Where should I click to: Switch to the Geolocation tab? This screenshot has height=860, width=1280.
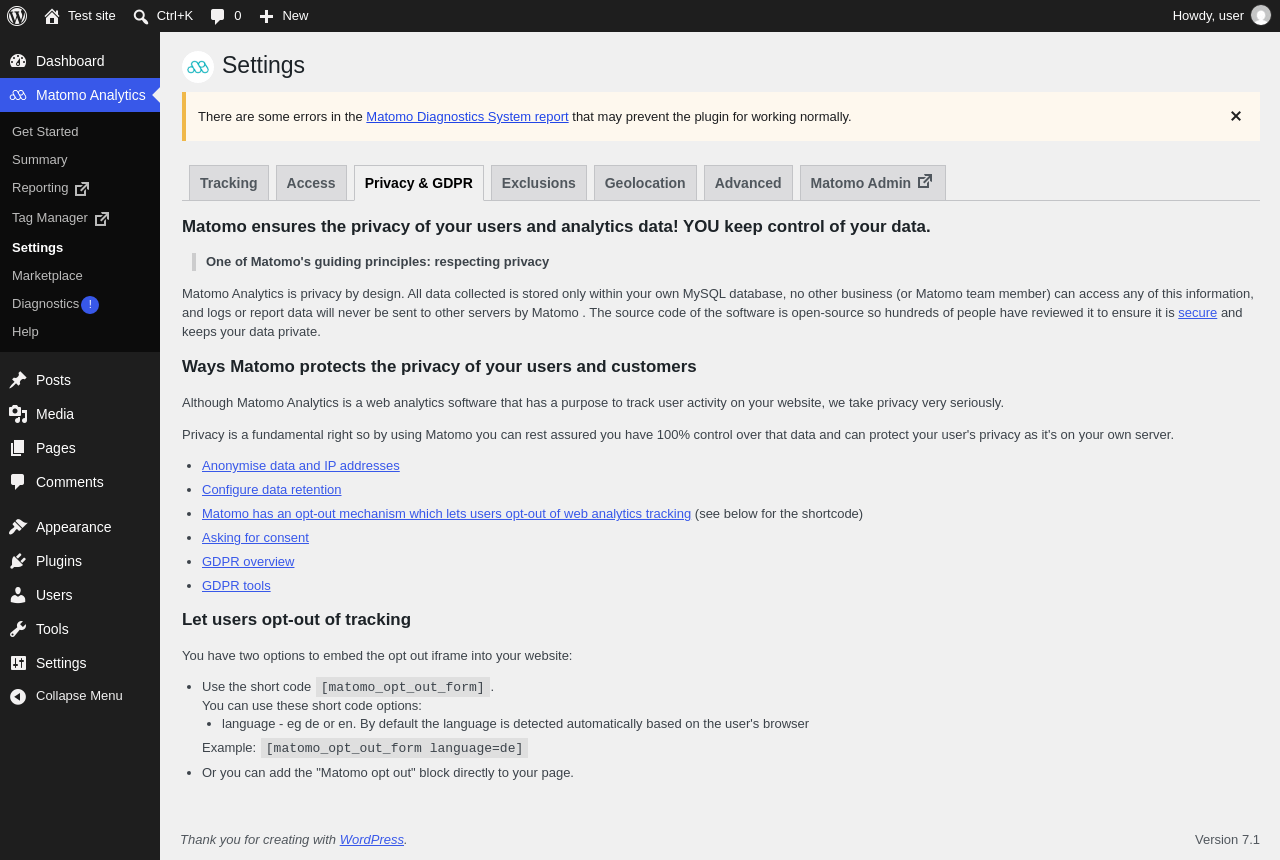pyautogui.click(x=645, y=183)
